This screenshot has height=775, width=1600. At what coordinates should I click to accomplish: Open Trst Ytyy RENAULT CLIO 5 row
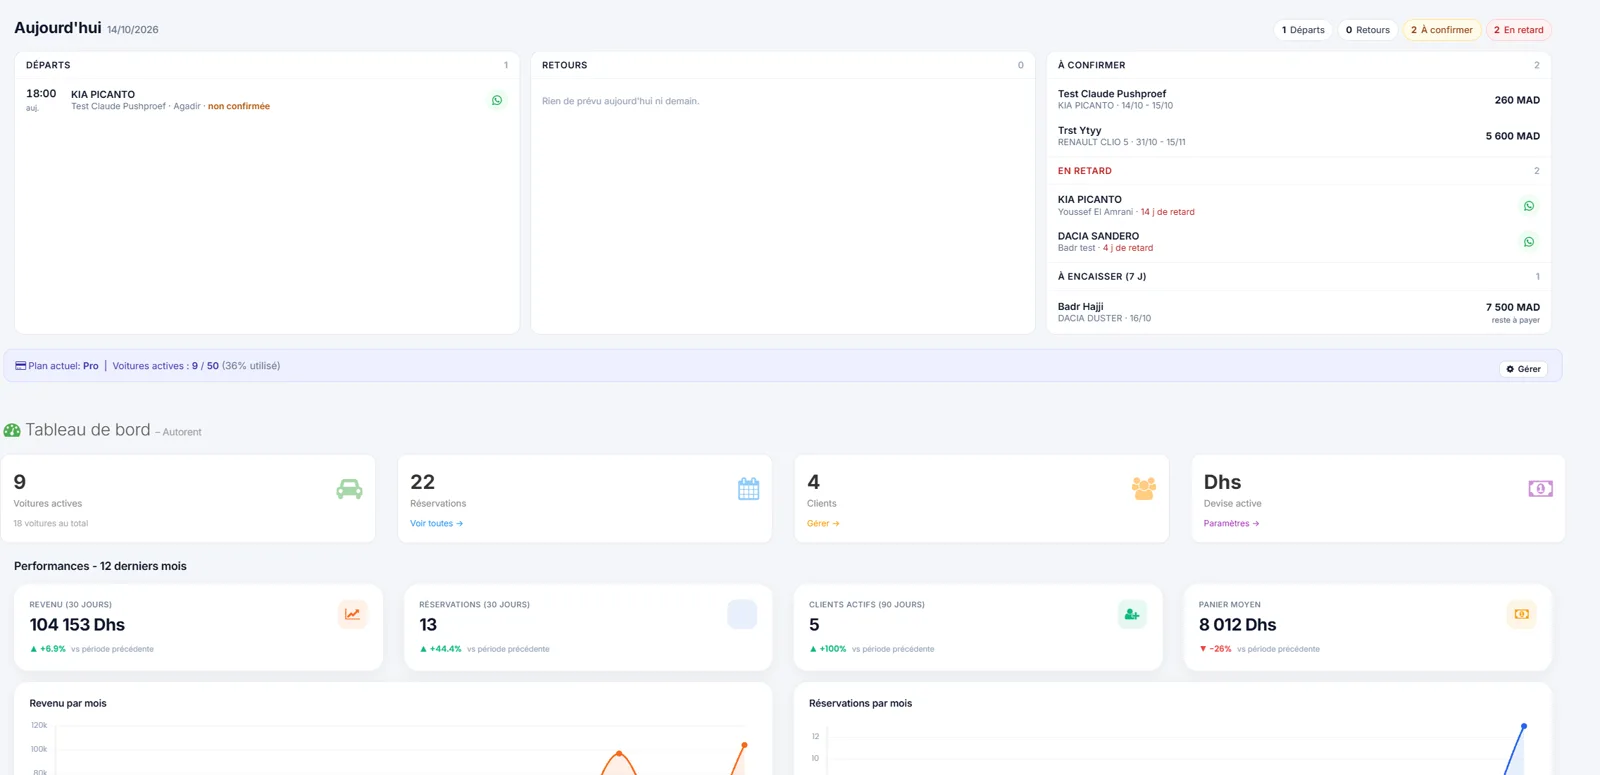point(1298,136)
